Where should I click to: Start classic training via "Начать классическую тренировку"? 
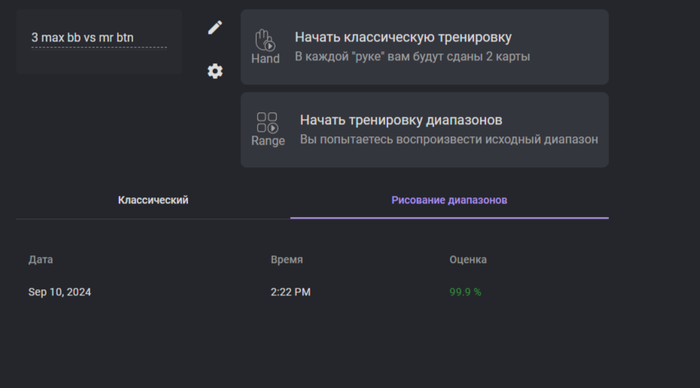403,38
